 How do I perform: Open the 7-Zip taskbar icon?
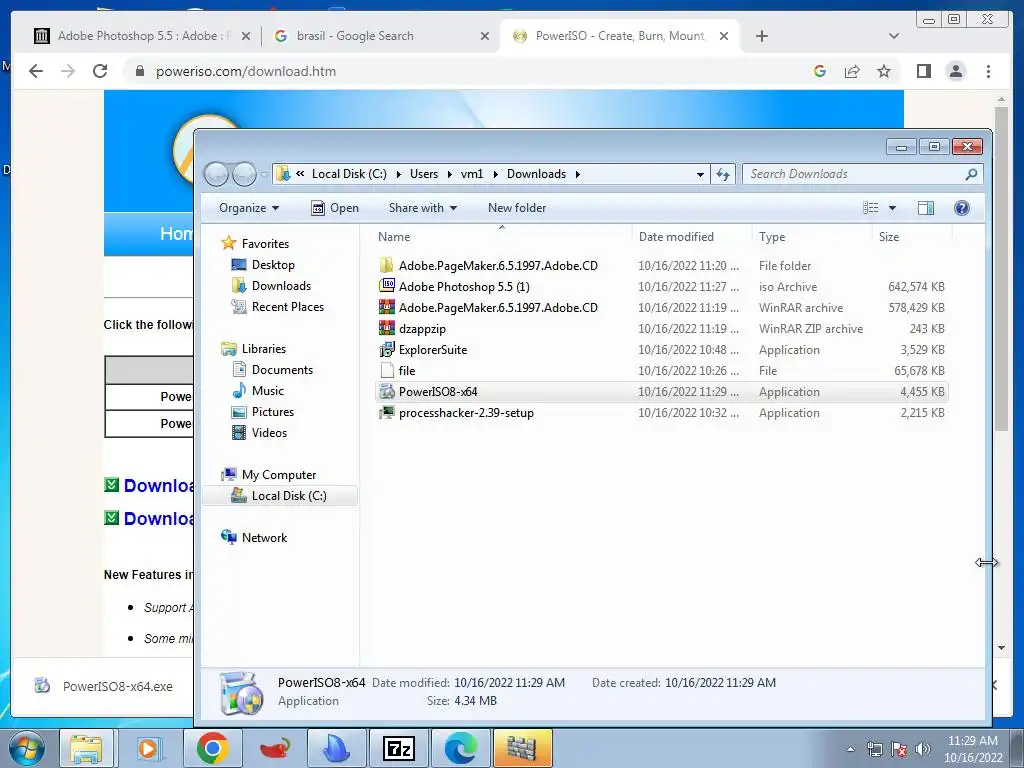coord(399,748)
